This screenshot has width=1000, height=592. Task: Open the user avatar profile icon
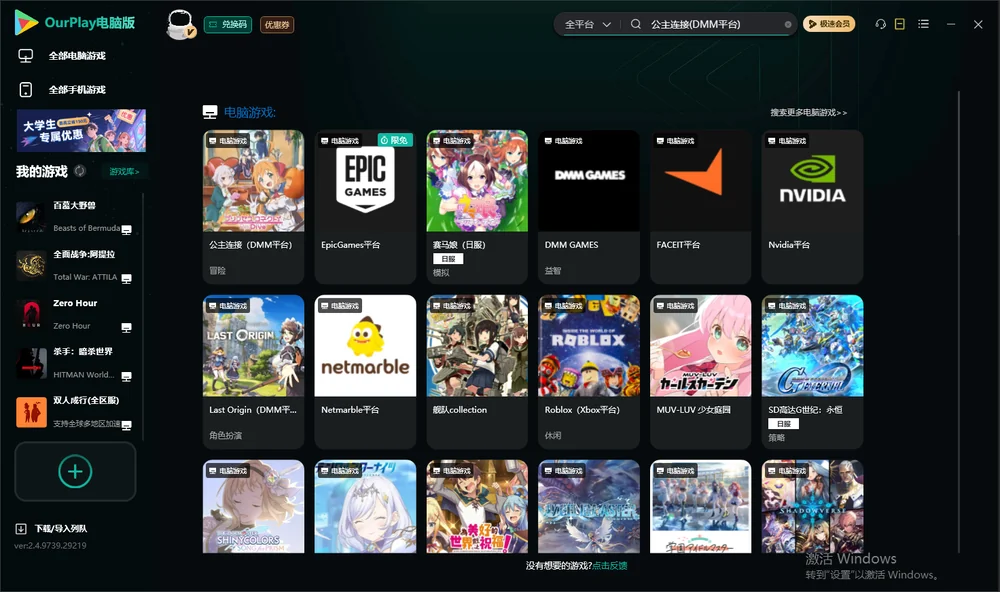(x=181, y=24)
